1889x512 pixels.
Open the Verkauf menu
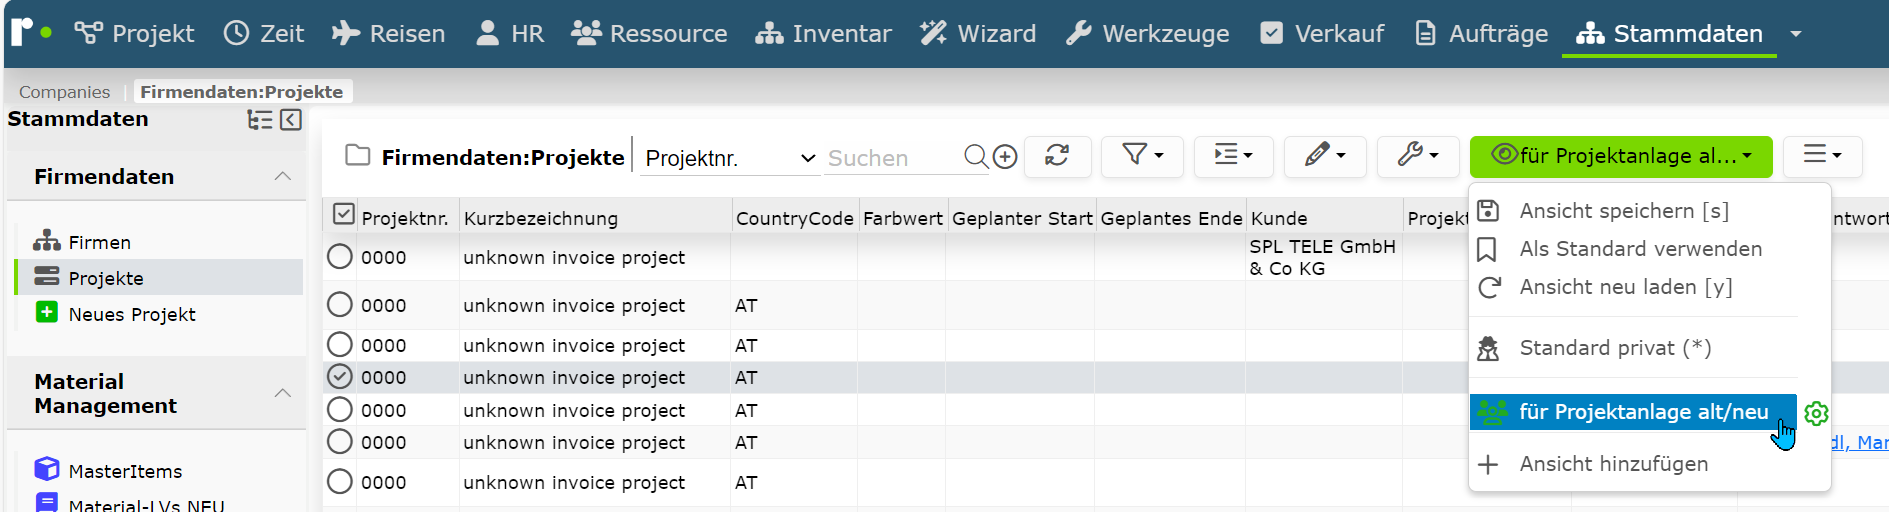pyautogui.click(x=1322, y=33)
